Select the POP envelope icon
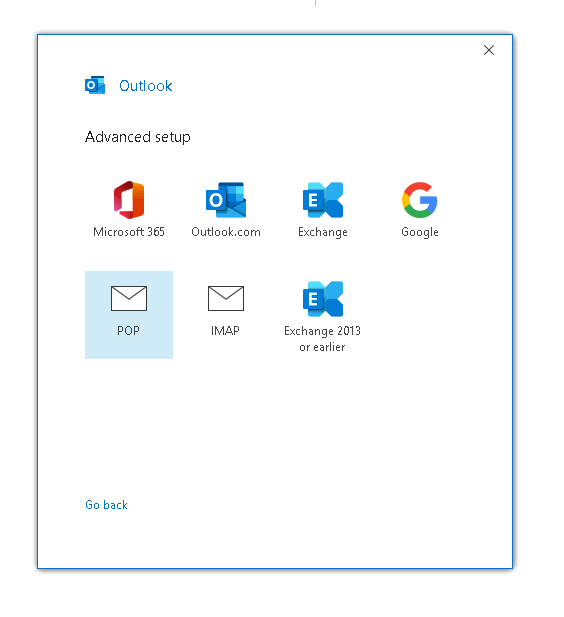 tap(129, 299)
